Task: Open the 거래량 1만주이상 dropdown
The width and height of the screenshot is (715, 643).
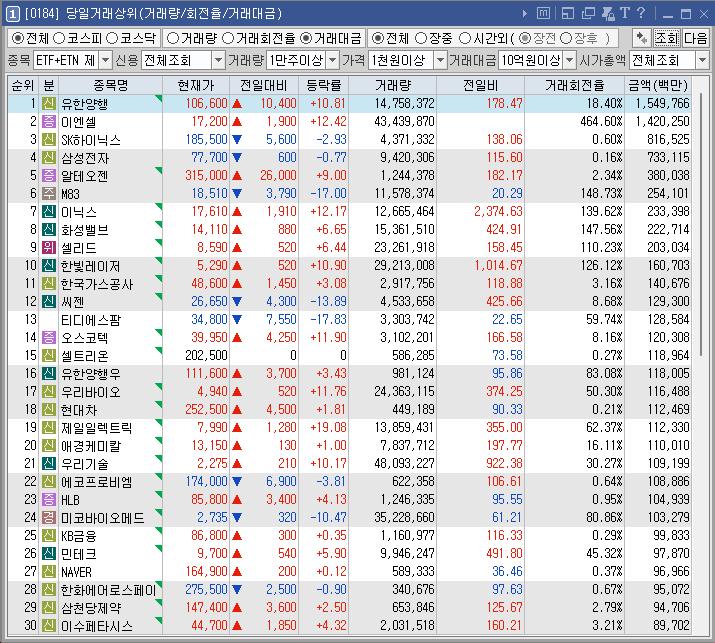Action: tap(333, 60)
